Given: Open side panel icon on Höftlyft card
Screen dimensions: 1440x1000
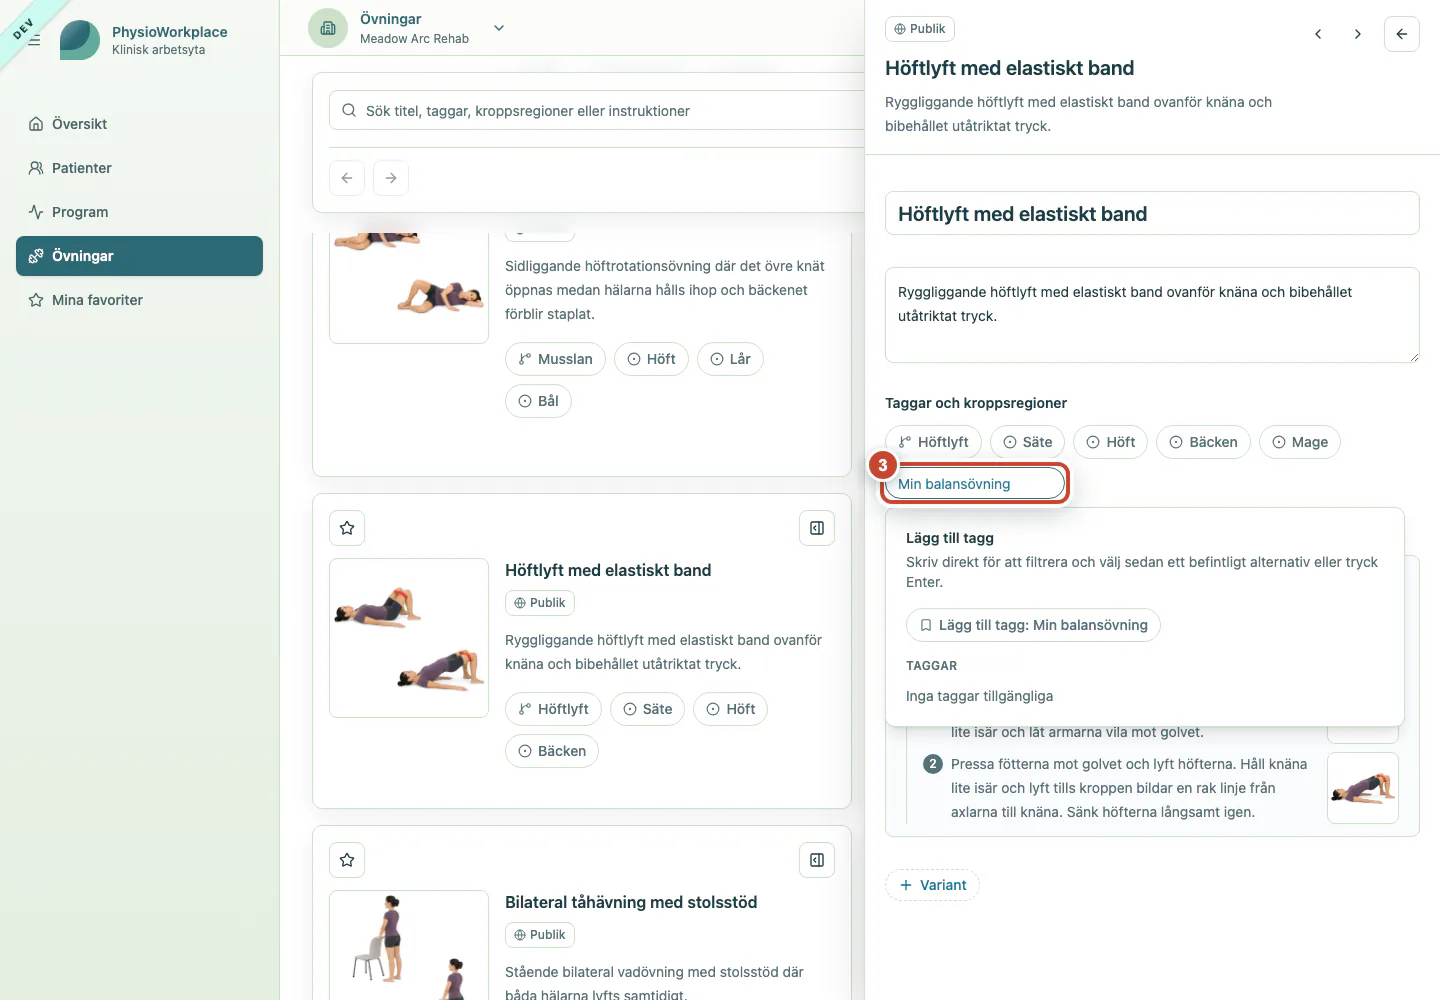Looking at the screenshot, I should click(x=817, y=528).
